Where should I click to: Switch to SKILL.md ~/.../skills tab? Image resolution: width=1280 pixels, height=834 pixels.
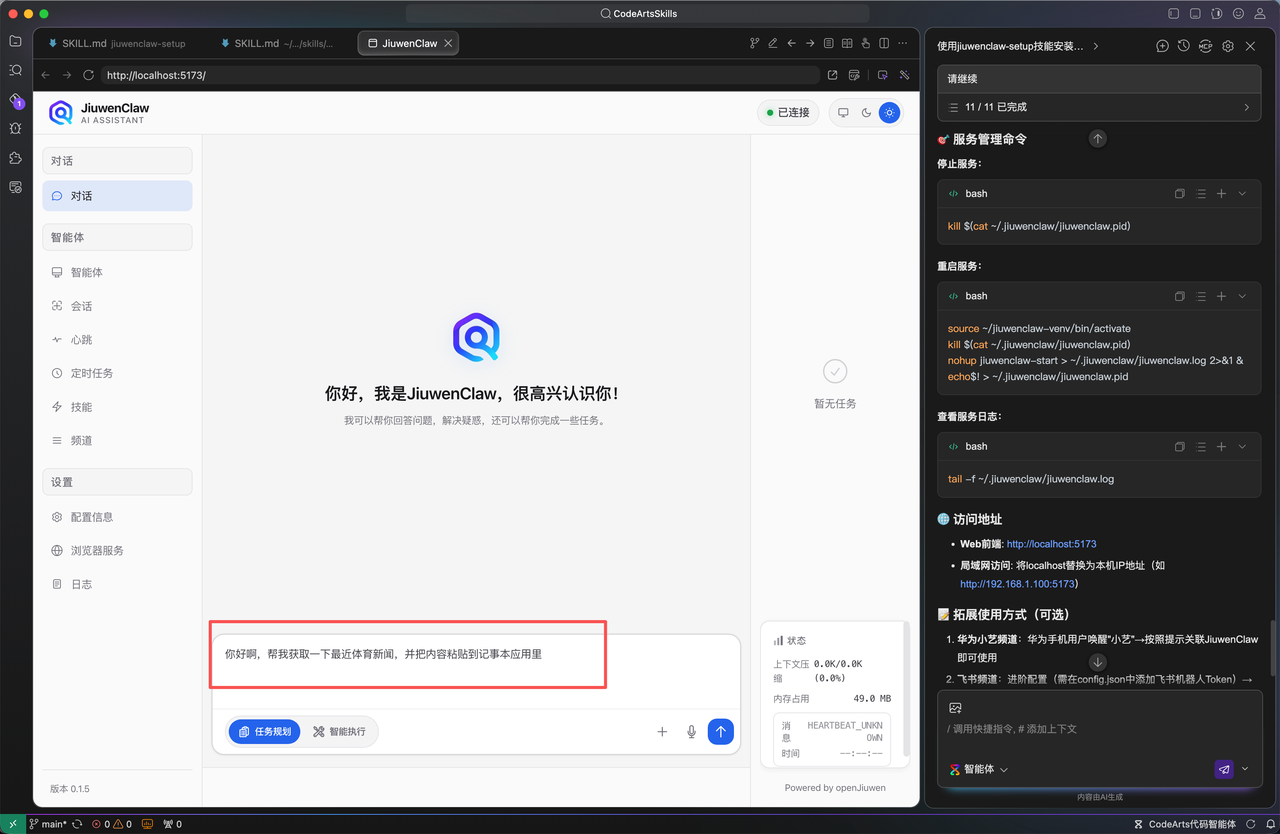[277, 43]
